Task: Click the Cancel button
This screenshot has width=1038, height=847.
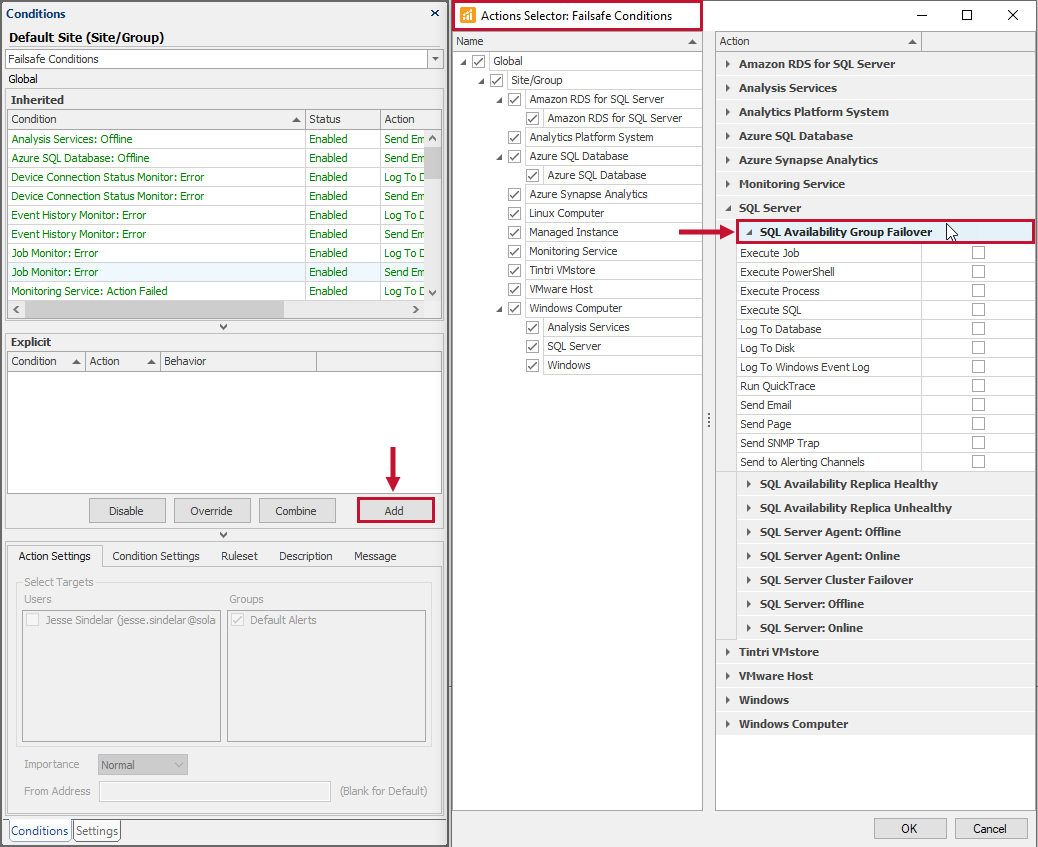Action: point(990,828)
